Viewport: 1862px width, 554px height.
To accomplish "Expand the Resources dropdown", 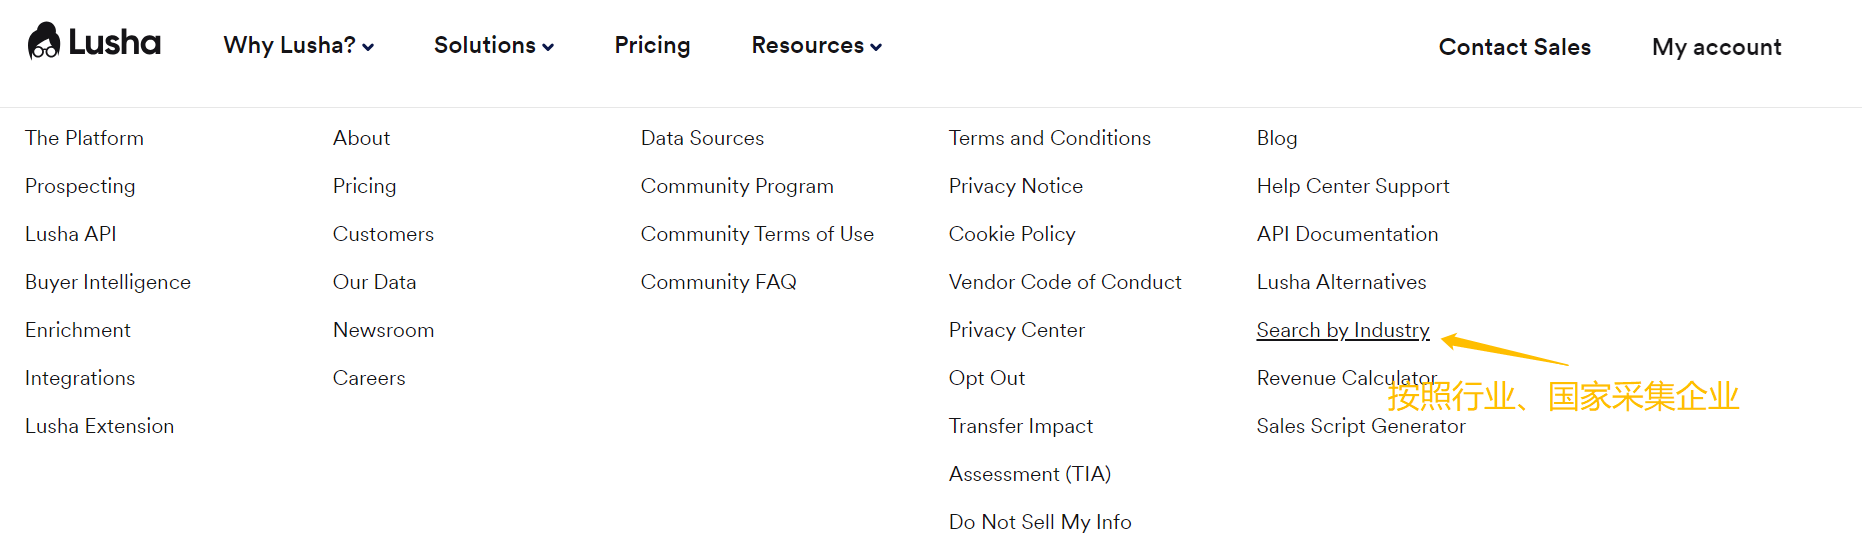I will click(x=817, y=46).
